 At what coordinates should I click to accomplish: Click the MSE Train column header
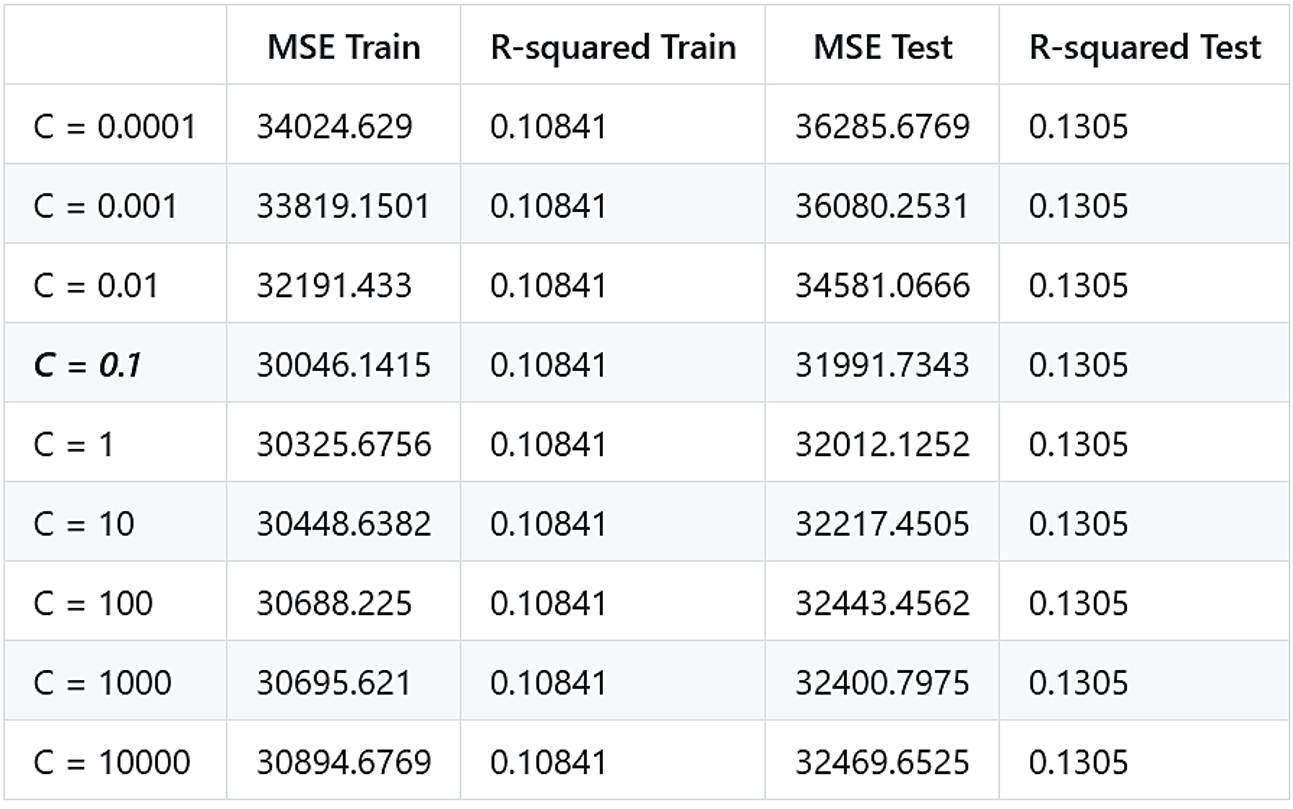(343, 47)
